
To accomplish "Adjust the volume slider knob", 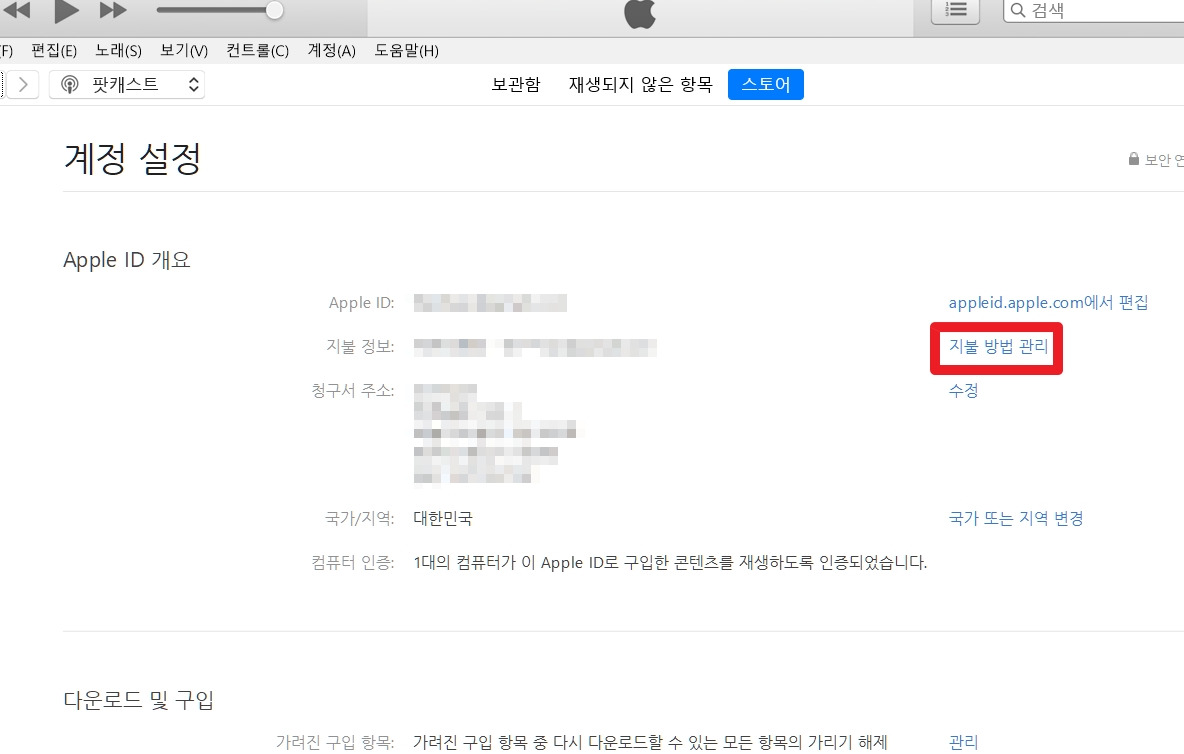I will 275,11.
